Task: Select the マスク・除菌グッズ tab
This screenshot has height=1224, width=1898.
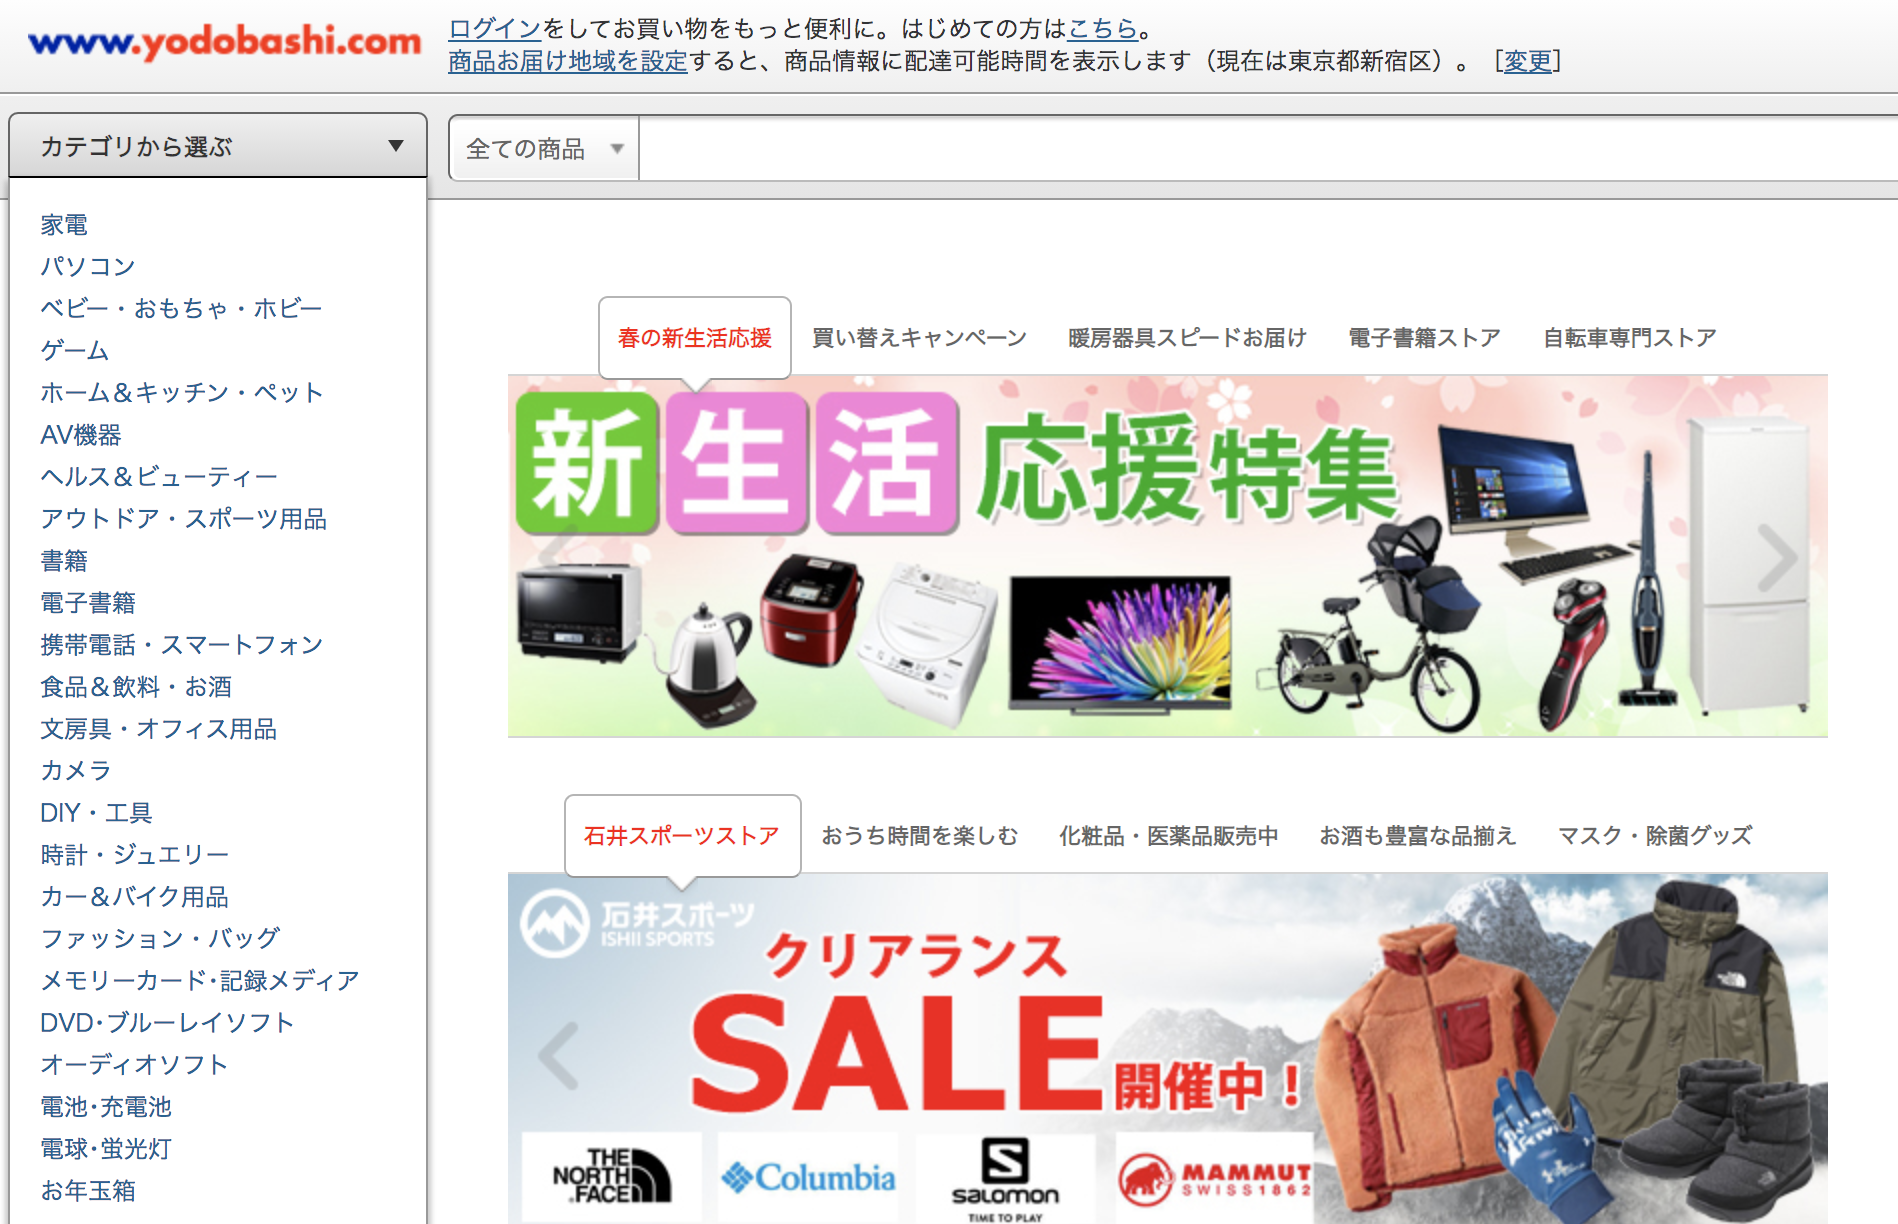Action: point(1655,836)
